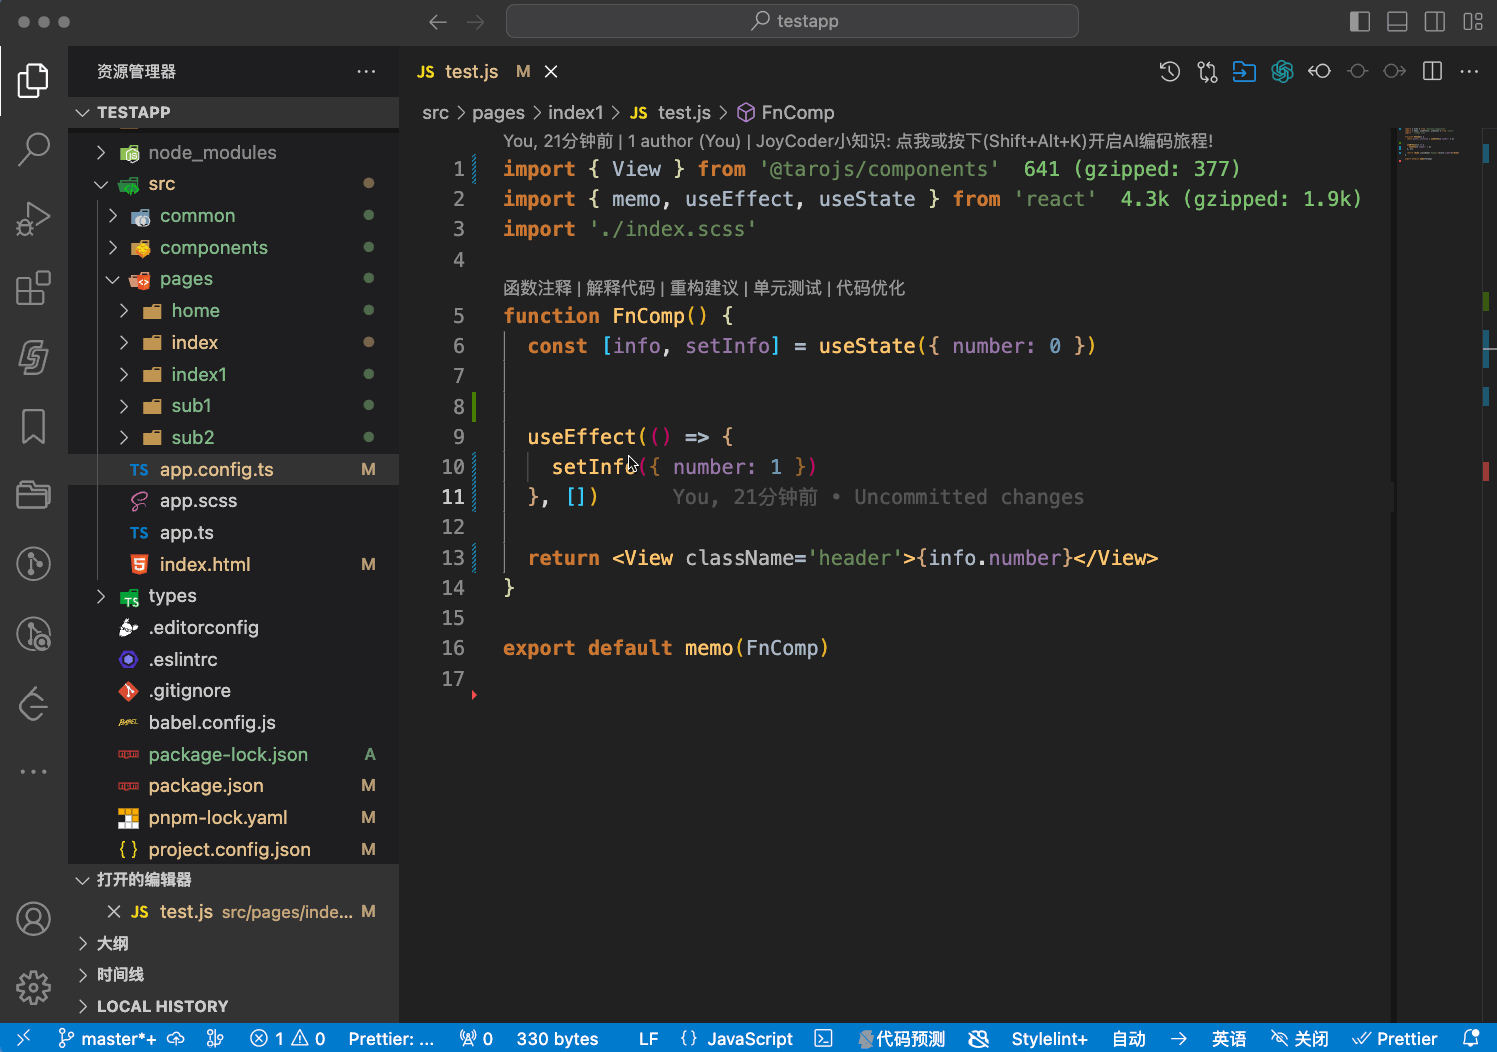
Task: Toggle the bottom panel layout icon
Action: click(x=1397, y=21)
